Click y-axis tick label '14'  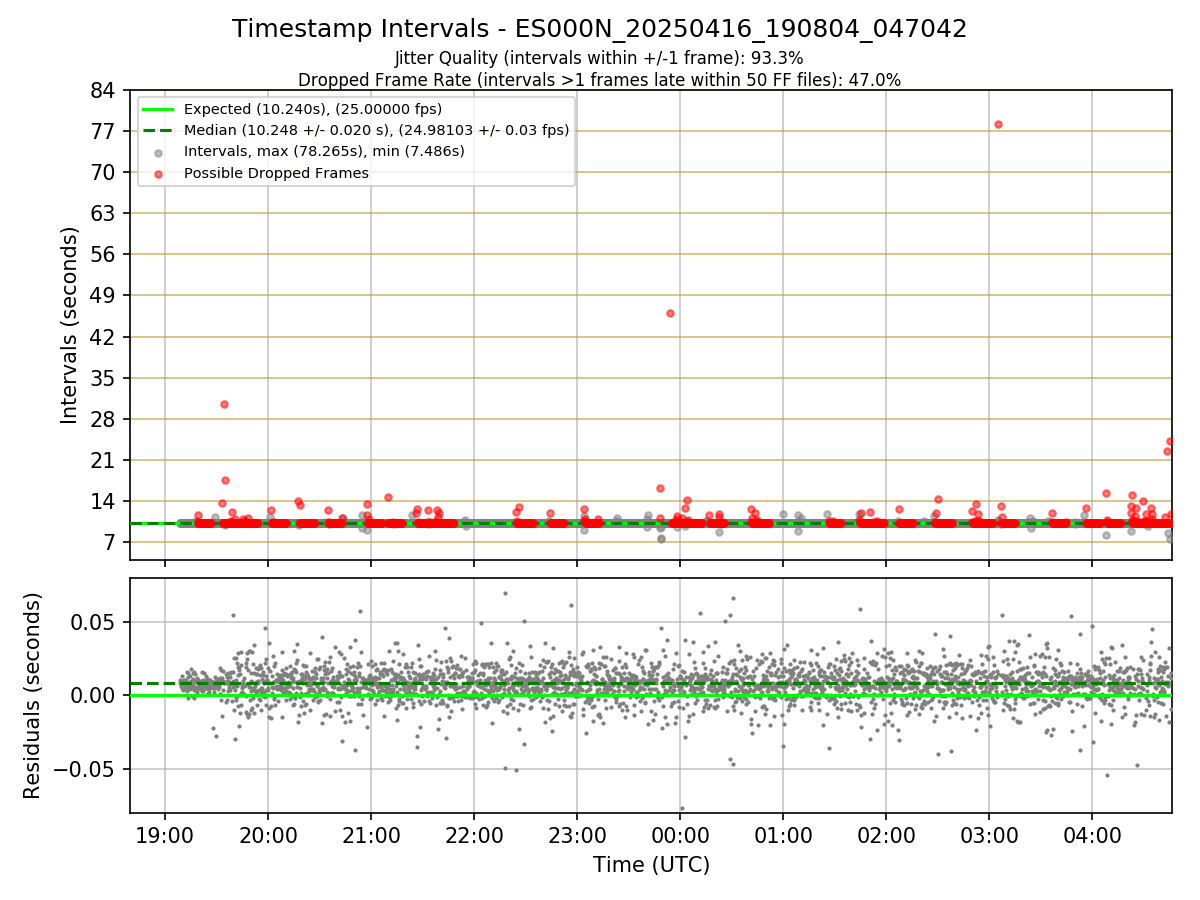click(x=103, y=501)
